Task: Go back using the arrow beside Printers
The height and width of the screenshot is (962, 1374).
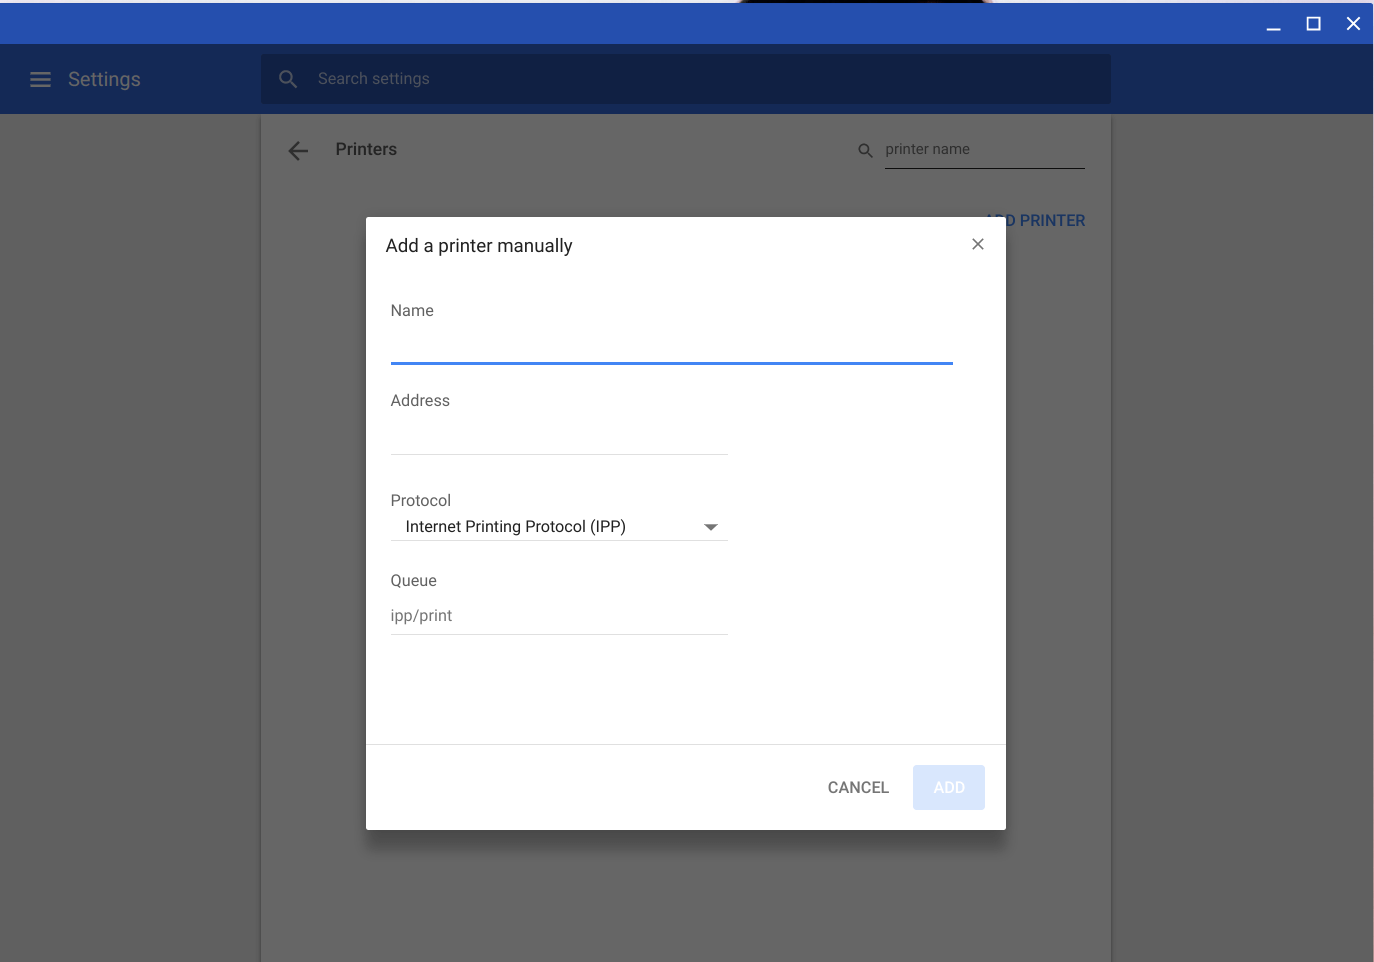Action: (x=298, y=150)
